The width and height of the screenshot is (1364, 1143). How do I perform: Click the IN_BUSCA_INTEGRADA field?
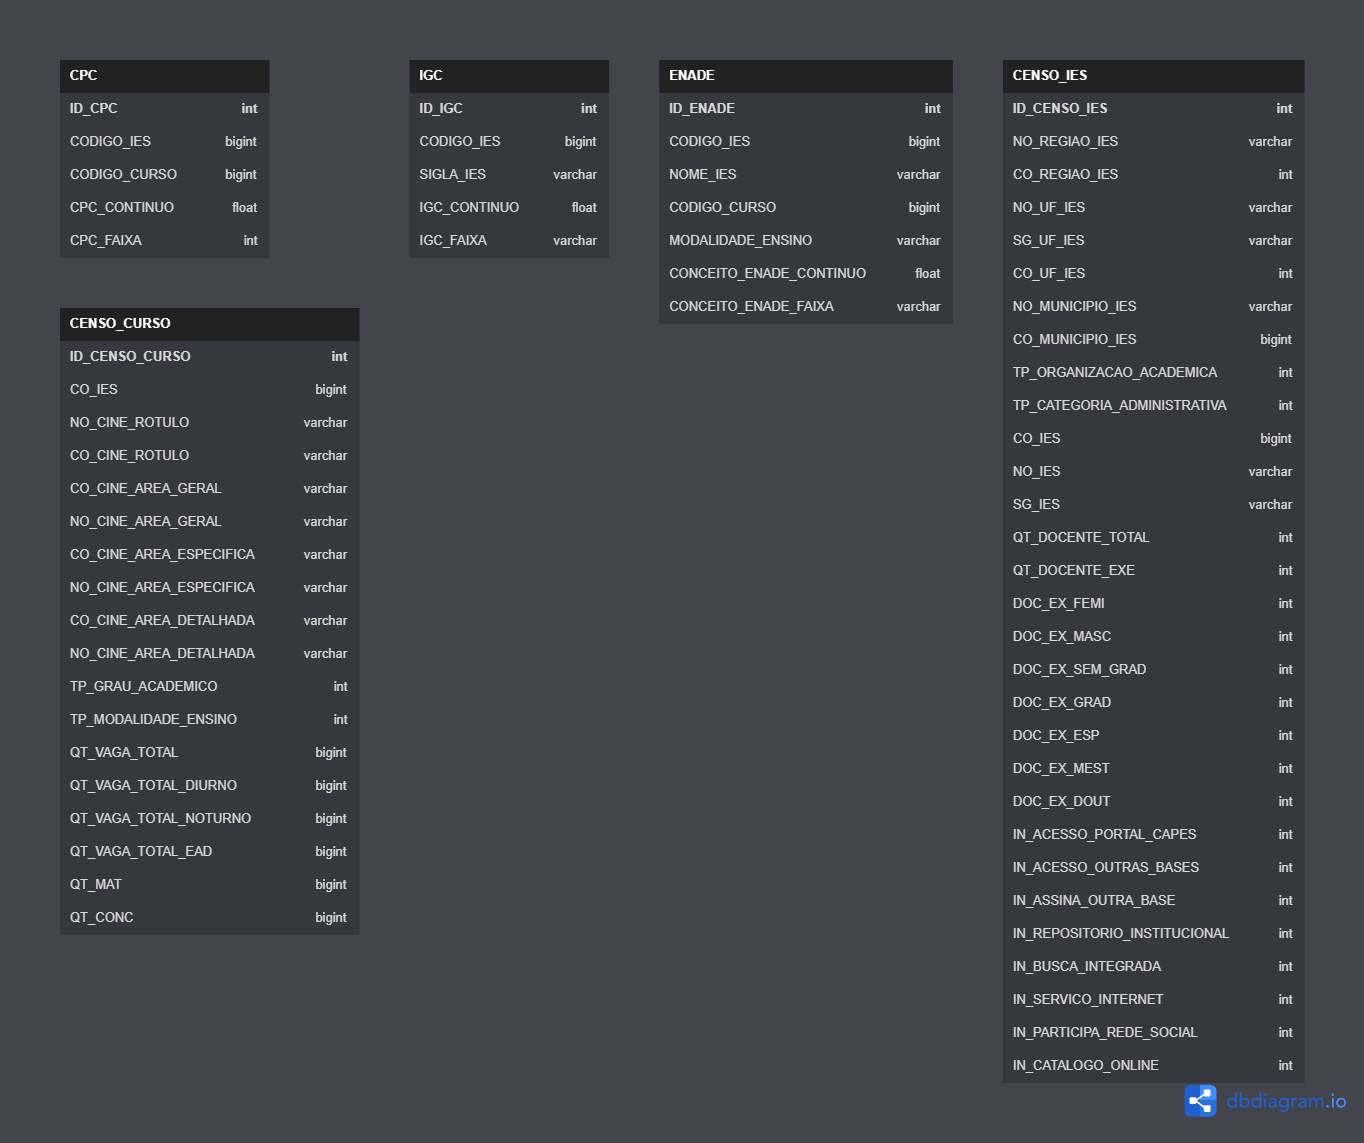pos(1154,967)
